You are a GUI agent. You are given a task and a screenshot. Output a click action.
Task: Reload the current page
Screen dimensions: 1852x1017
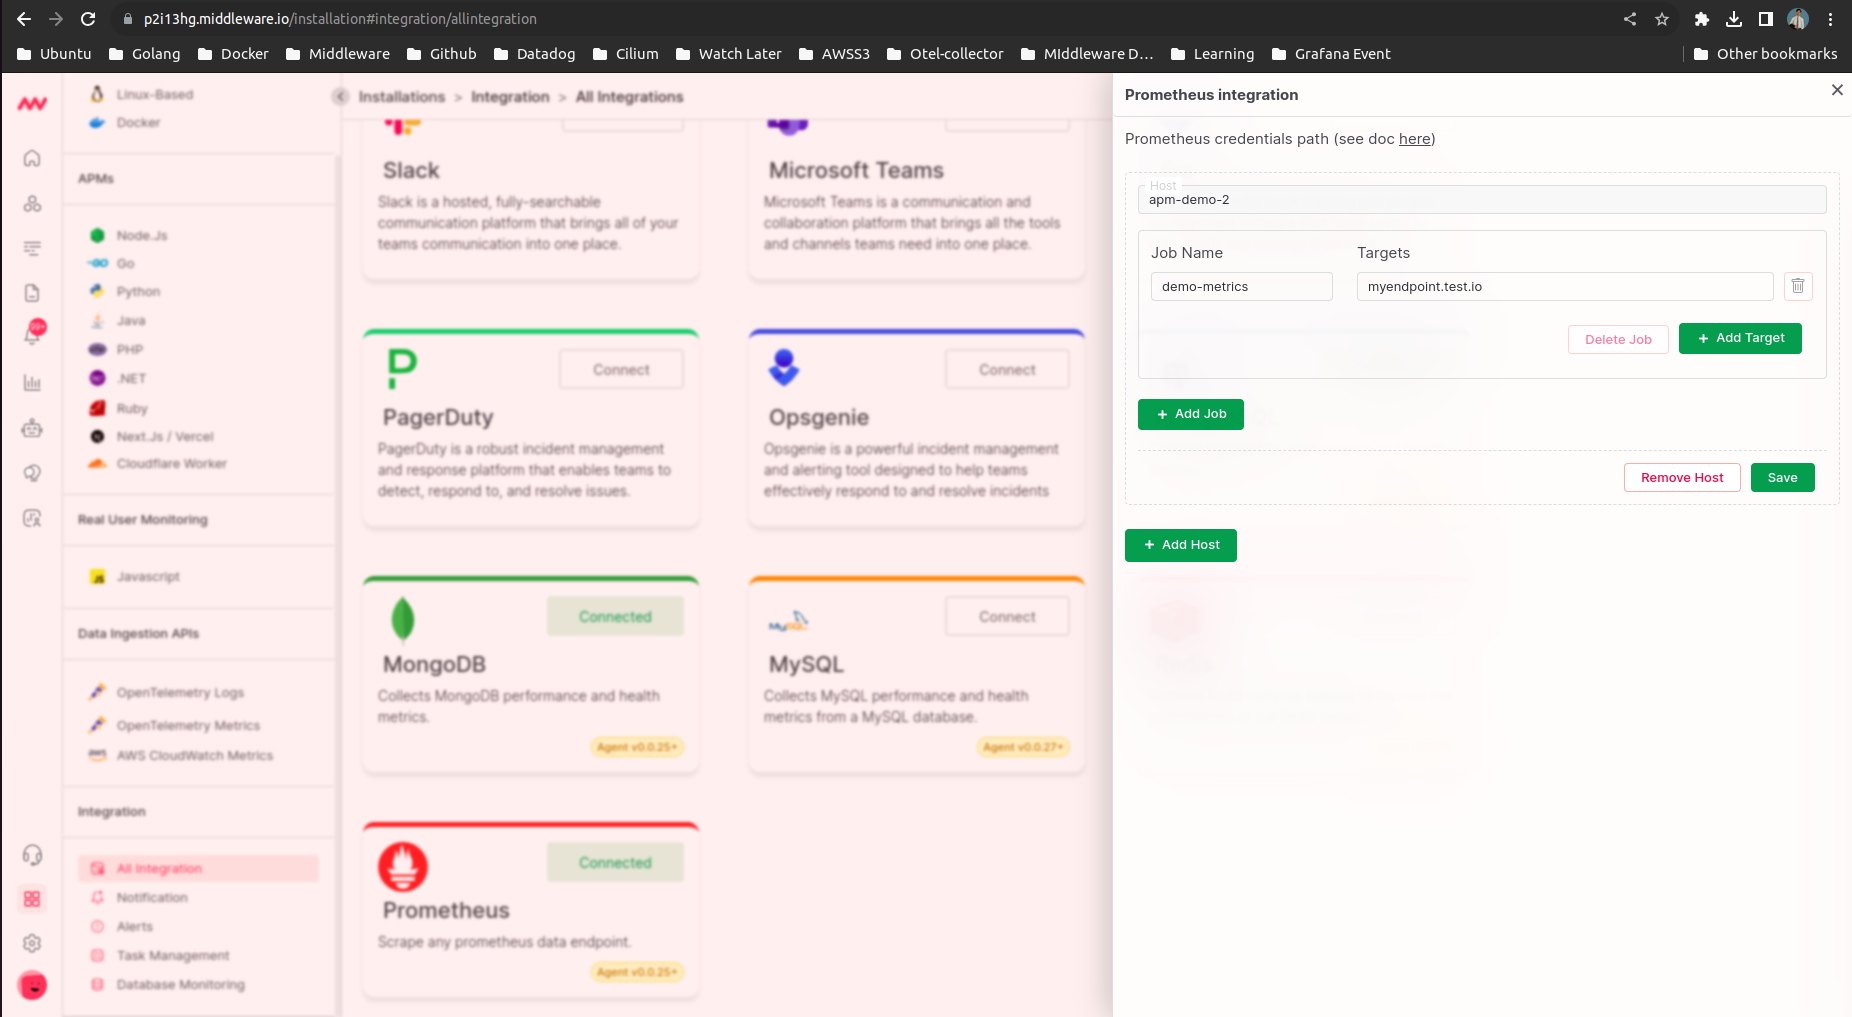pyautogui.click(x=88, y=19)
